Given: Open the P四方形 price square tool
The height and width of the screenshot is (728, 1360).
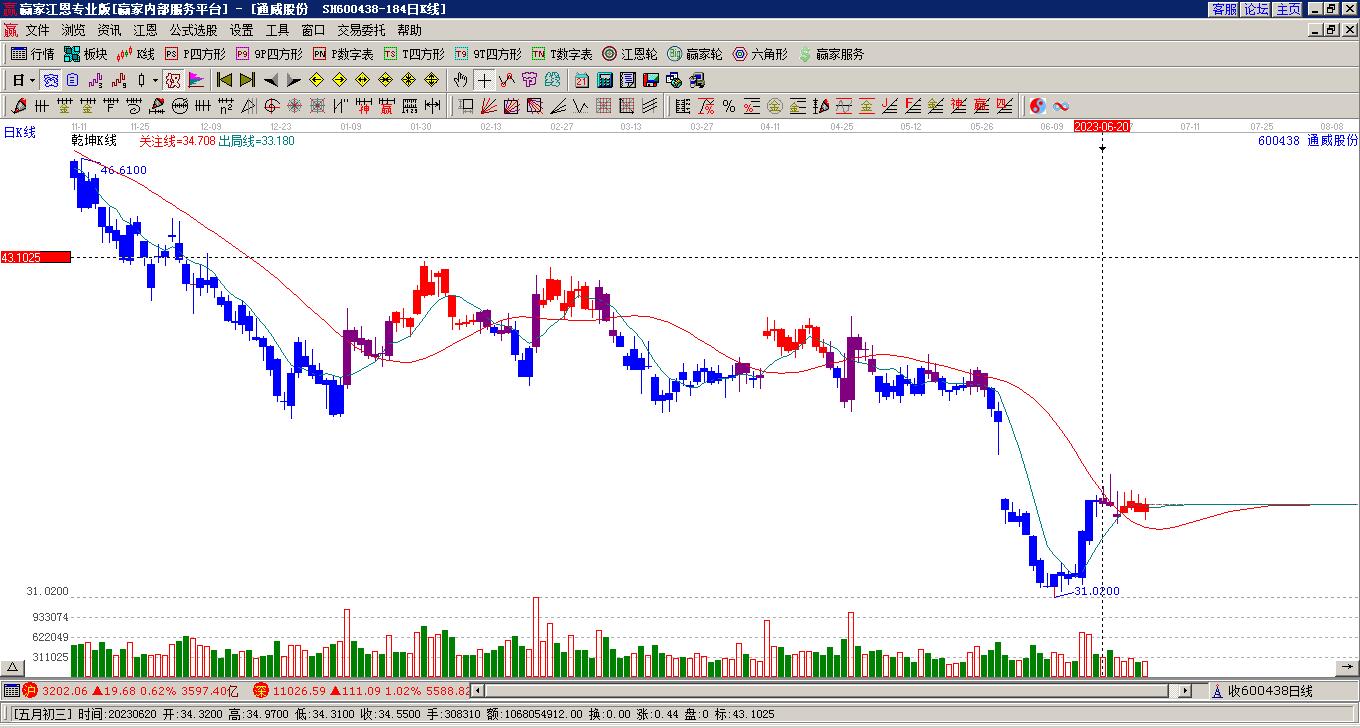Looking at the screenshot, I should pos(195,54).
